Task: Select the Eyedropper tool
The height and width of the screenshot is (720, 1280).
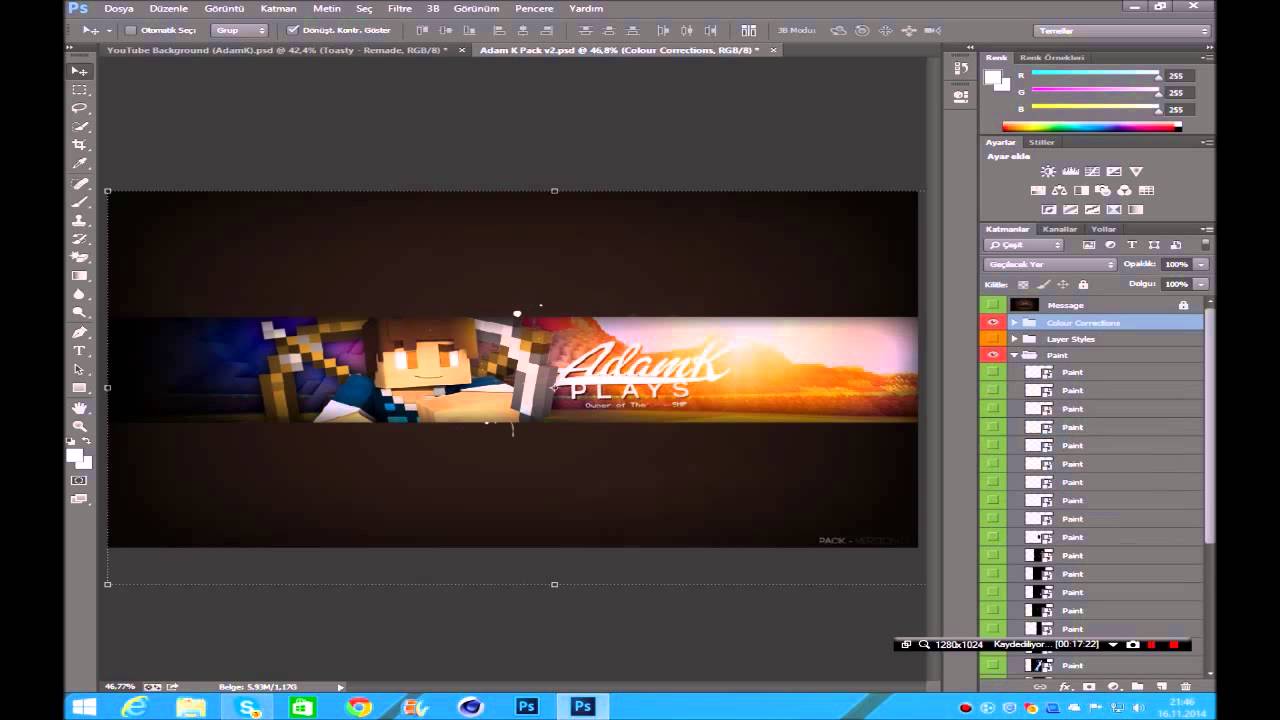Action: click(x=79, y=163)
